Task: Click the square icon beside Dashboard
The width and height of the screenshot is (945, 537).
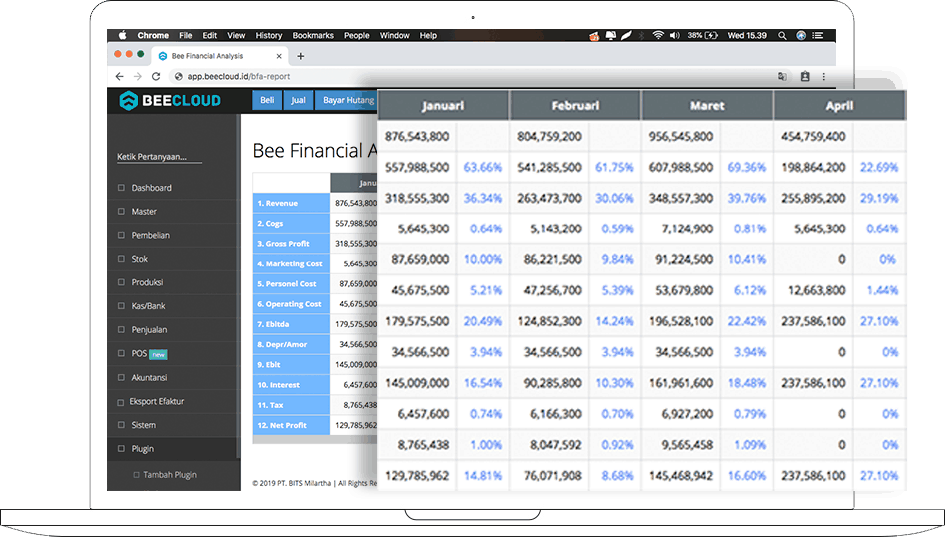Action: point(121,188)
